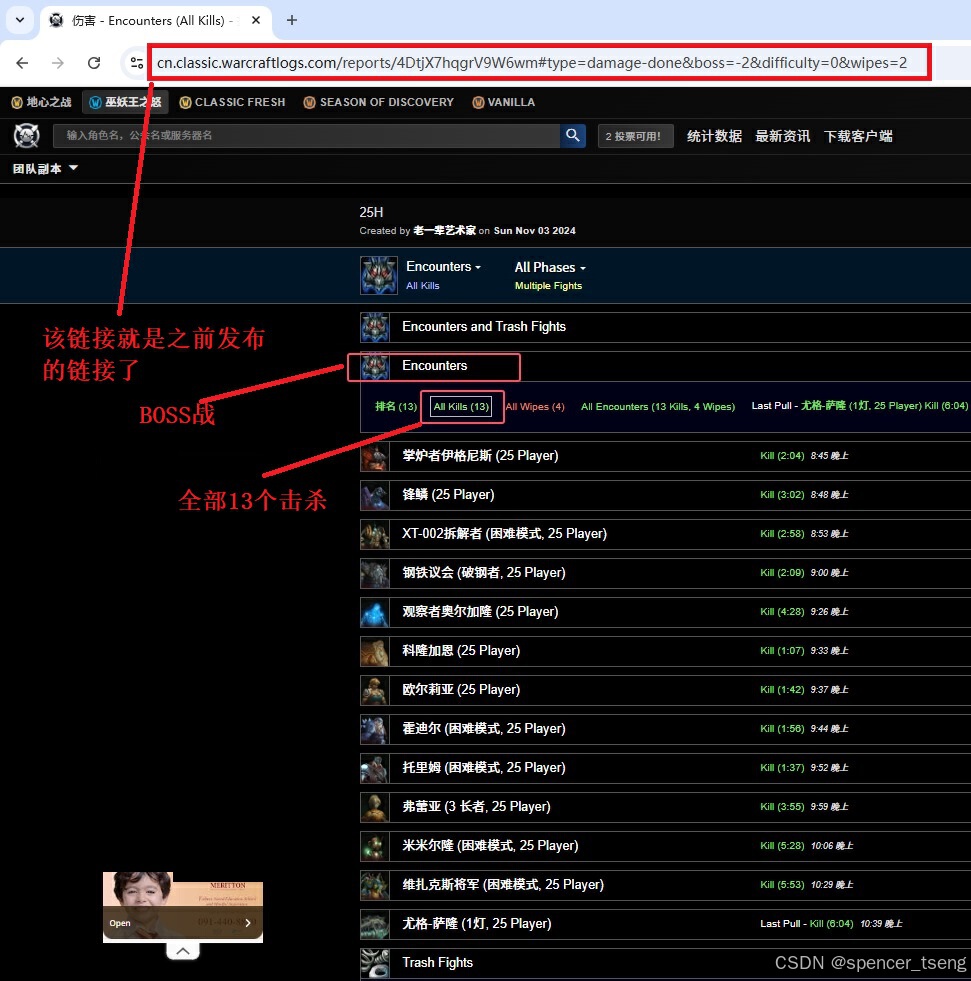Viewport: 971px width, 981px height.
Task: Expand the All Phases dropdown
Action: [550, 267]
